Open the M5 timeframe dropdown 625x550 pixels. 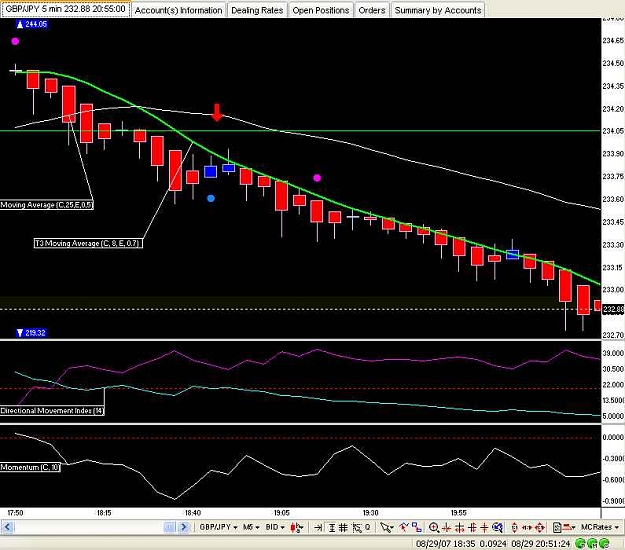pyautogui.click(x=250, y=527)
